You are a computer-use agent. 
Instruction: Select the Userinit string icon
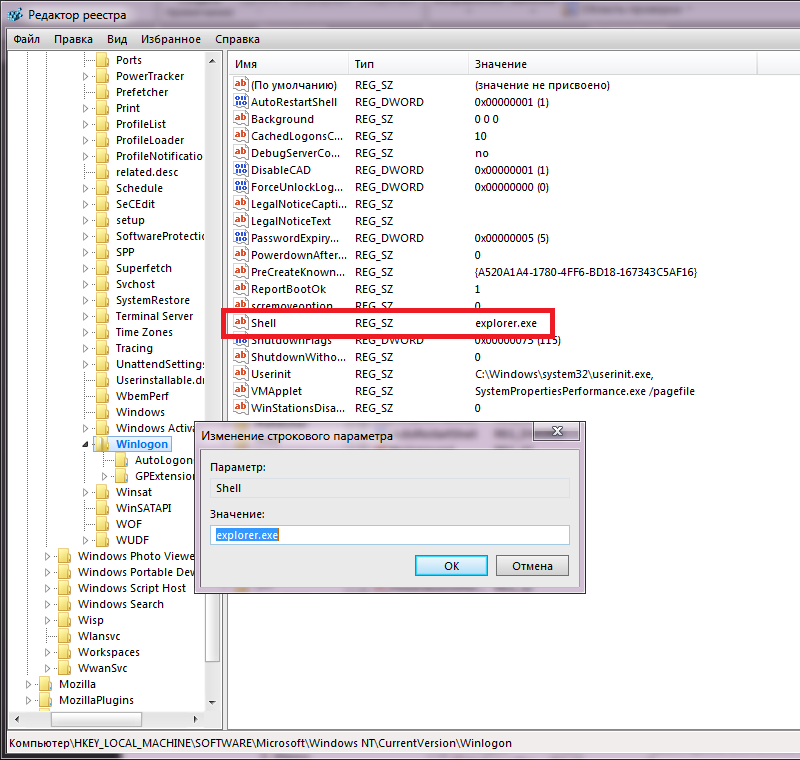pos(241,373)
